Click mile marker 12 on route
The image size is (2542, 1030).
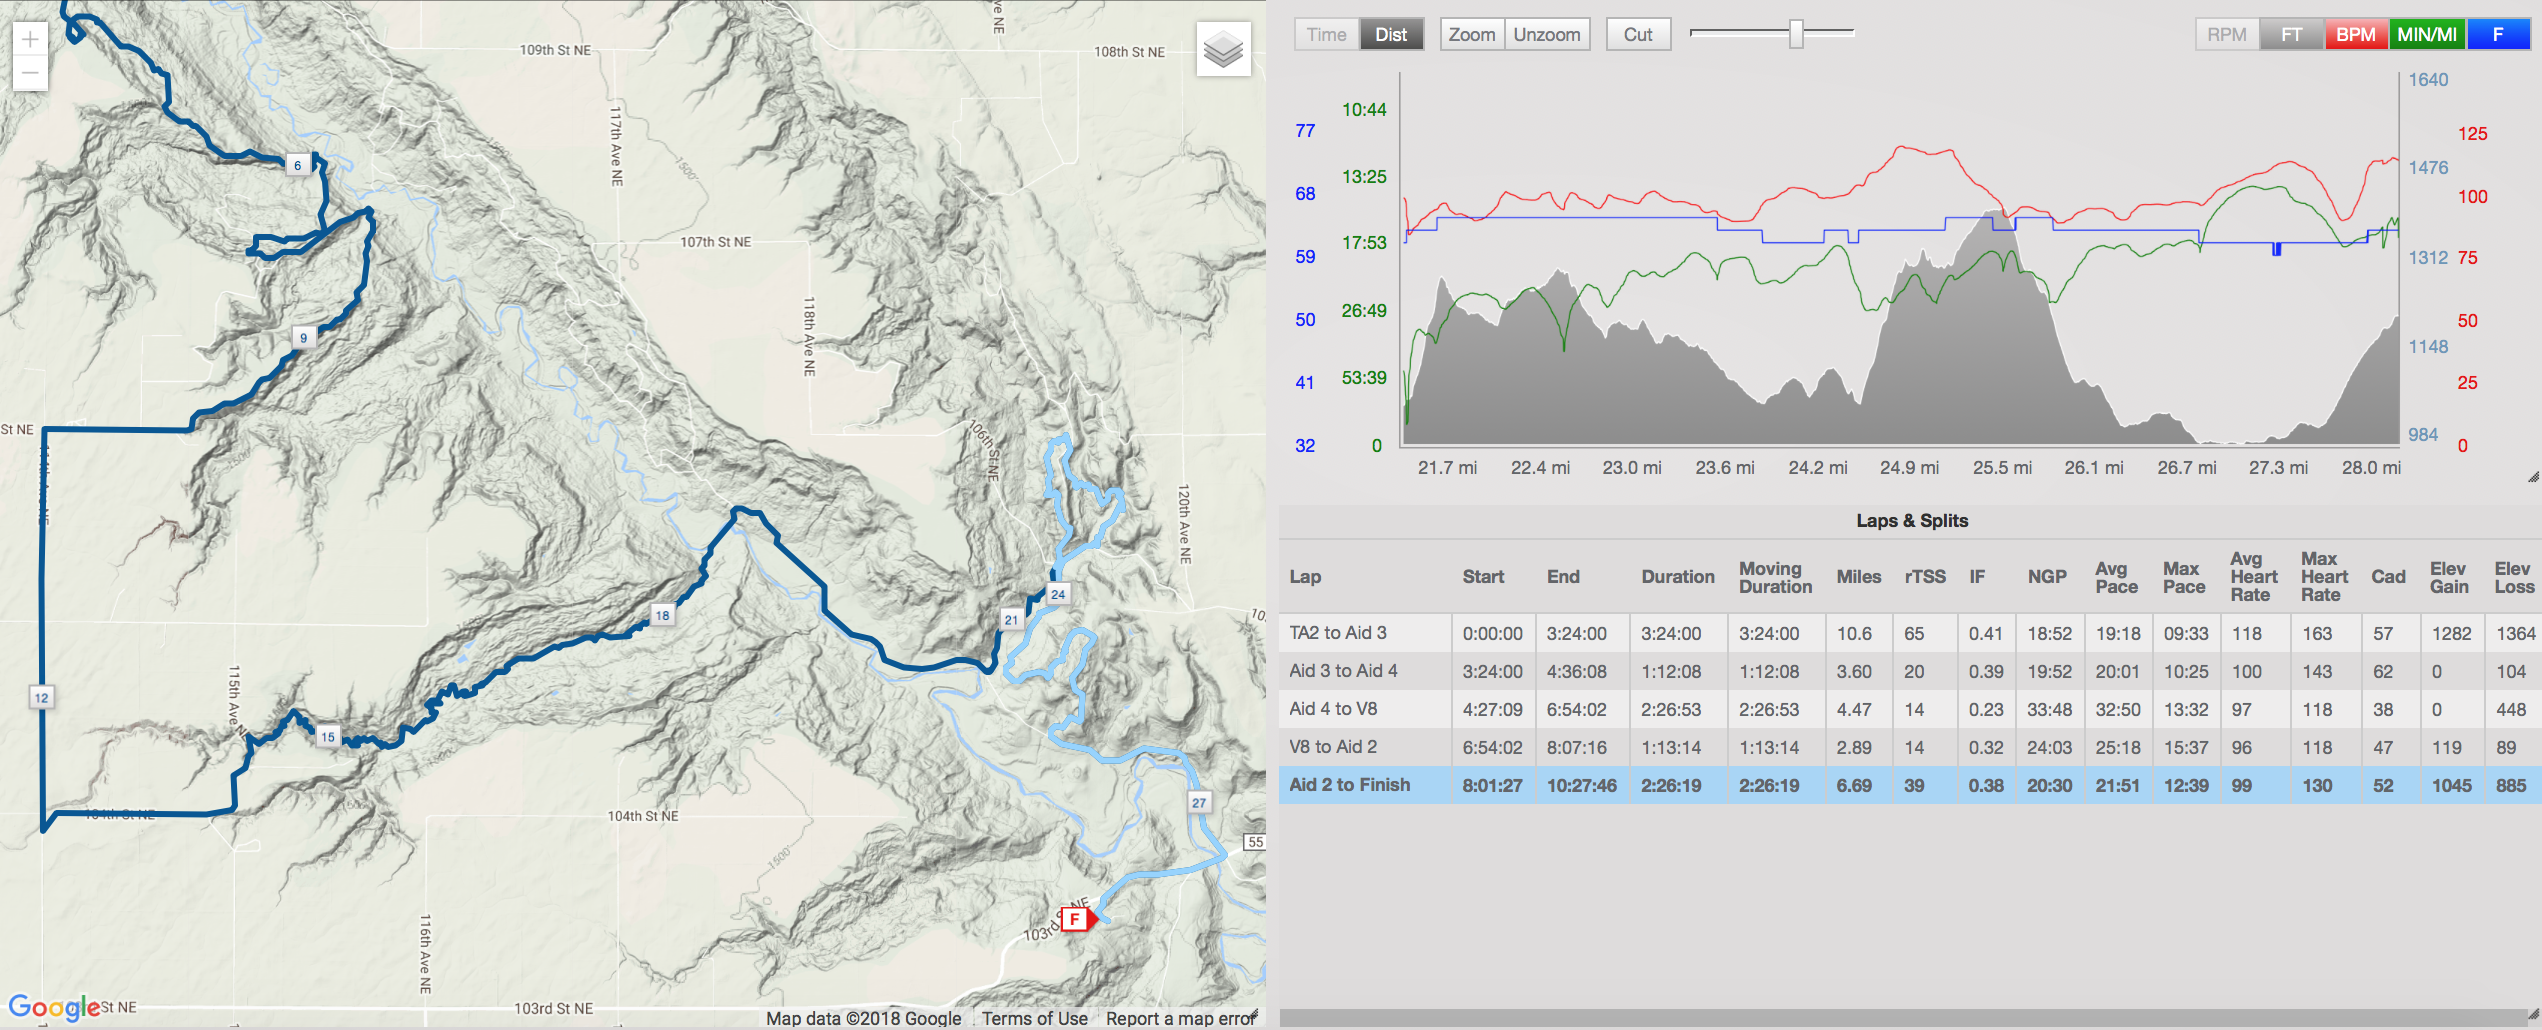[41, 698]
